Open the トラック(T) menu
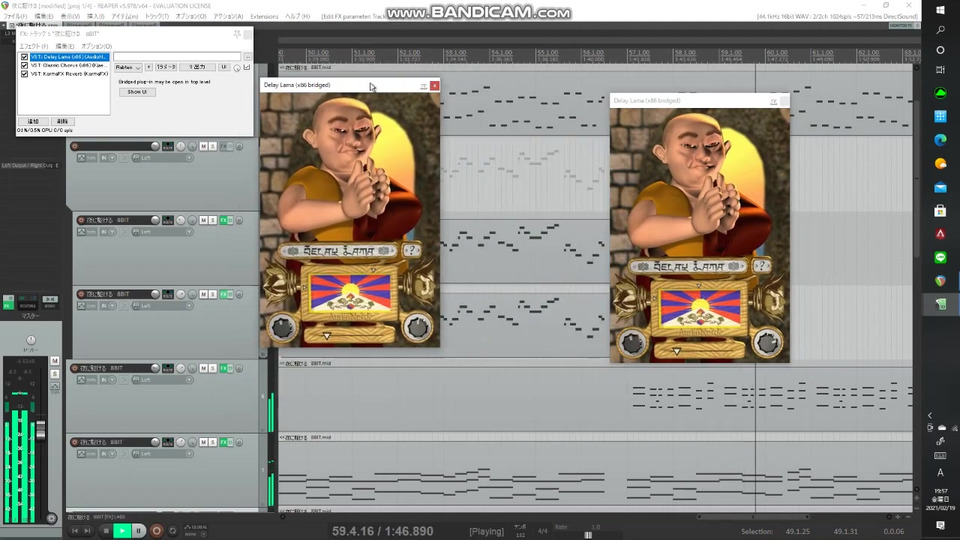 tap(157, 17)
